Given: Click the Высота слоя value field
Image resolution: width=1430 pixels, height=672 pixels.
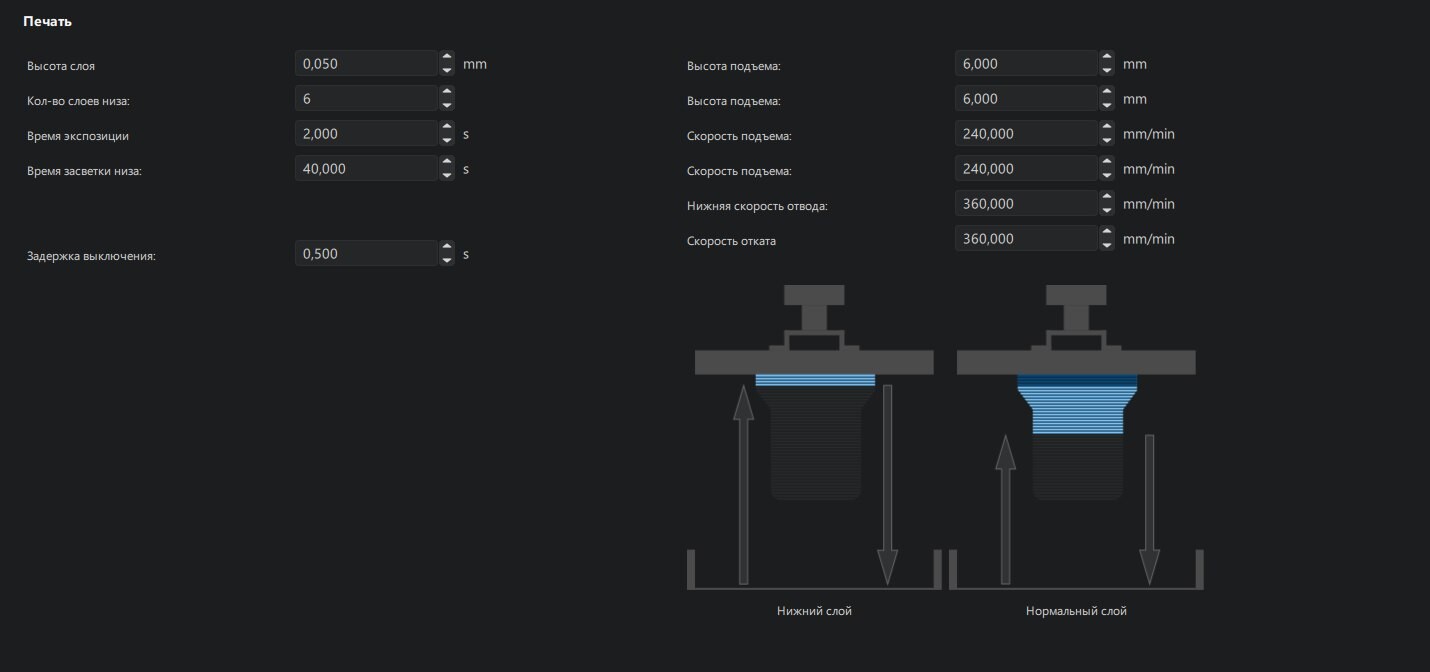Looking at the screenshot, I should coord(367,64).
